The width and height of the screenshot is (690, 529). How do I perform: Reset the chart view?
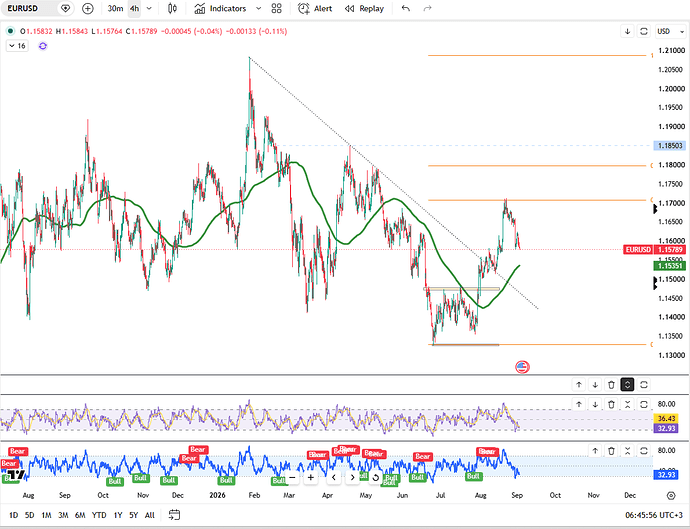[375, 478]
